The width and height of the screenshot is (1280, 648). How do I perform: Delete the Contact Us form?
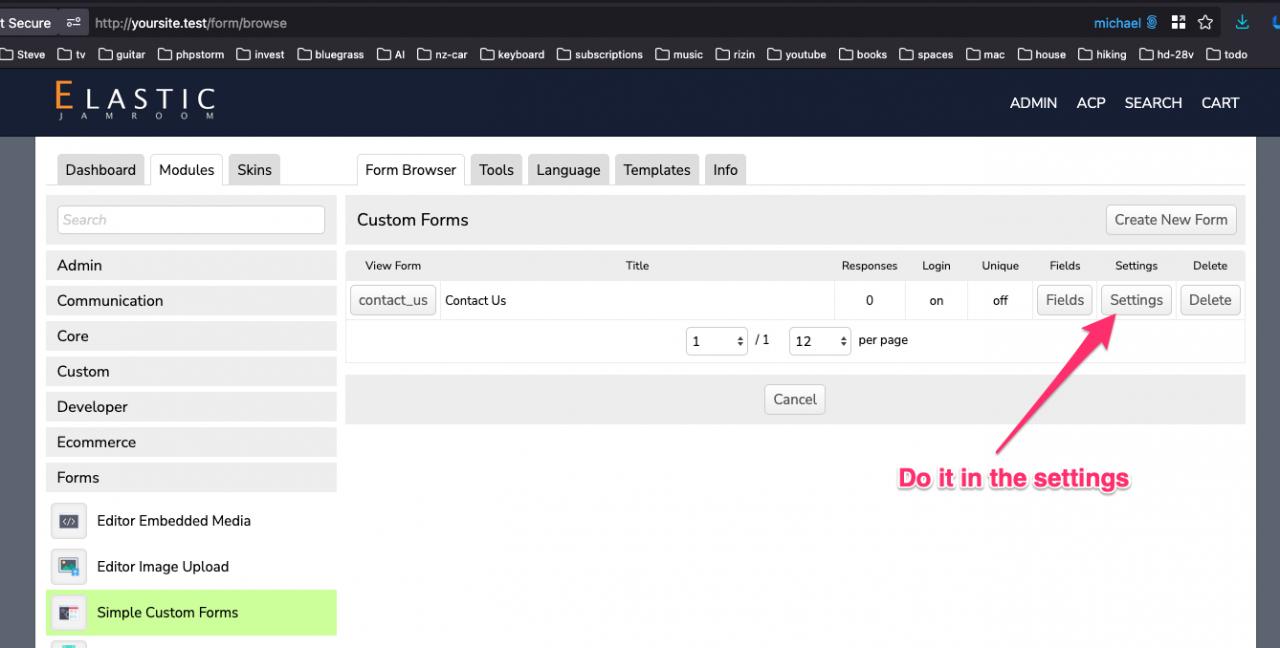click(1210, 300)
